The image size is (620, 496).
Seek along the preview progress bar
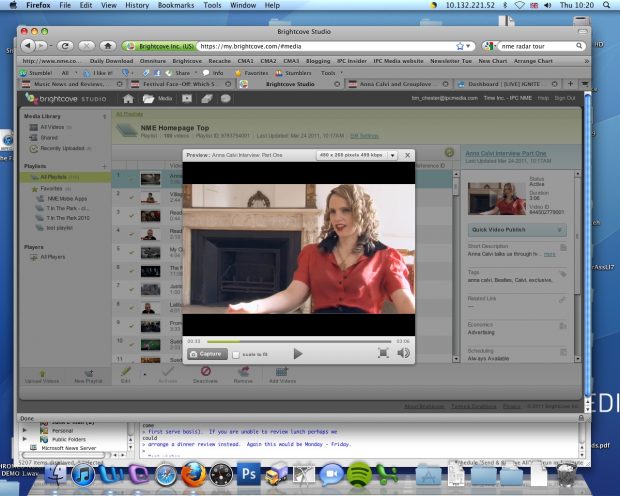[x=299, y=341]
